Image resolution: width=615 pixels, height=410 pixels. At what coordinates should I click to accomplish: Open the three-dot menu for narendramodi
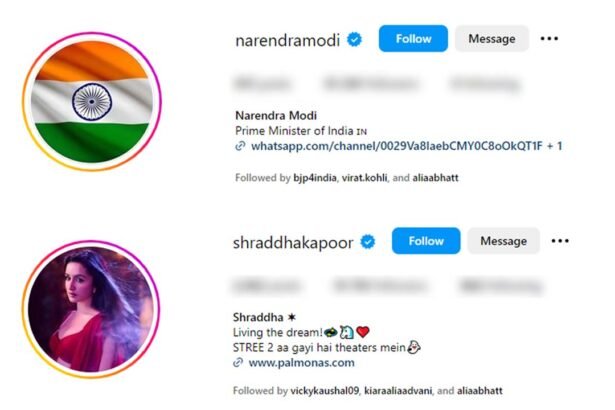click(x=549, y=38)
